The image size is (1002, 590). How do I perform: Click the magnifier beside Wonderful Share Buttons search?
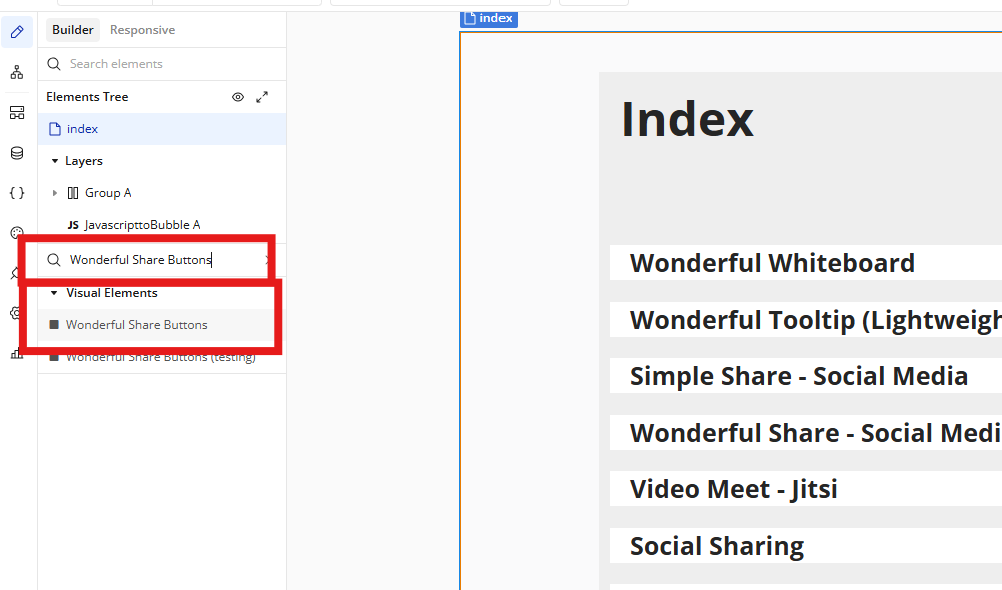(x=54, y=260)
